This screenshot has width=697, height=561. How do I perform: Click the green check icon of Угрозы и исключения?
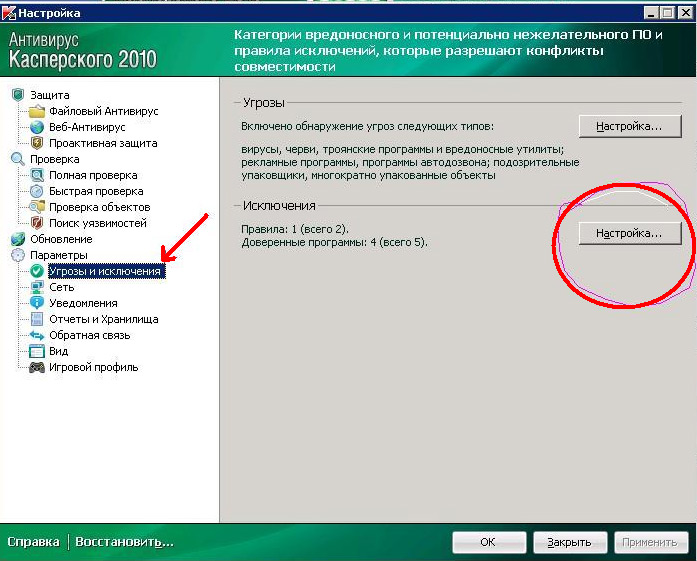click(x=37, y=271)
